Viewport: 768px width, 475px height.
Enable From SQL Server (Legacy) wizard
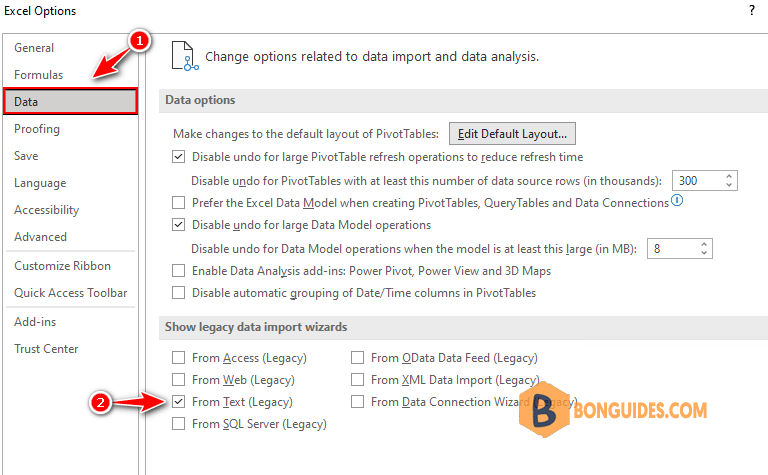(178, 424)
